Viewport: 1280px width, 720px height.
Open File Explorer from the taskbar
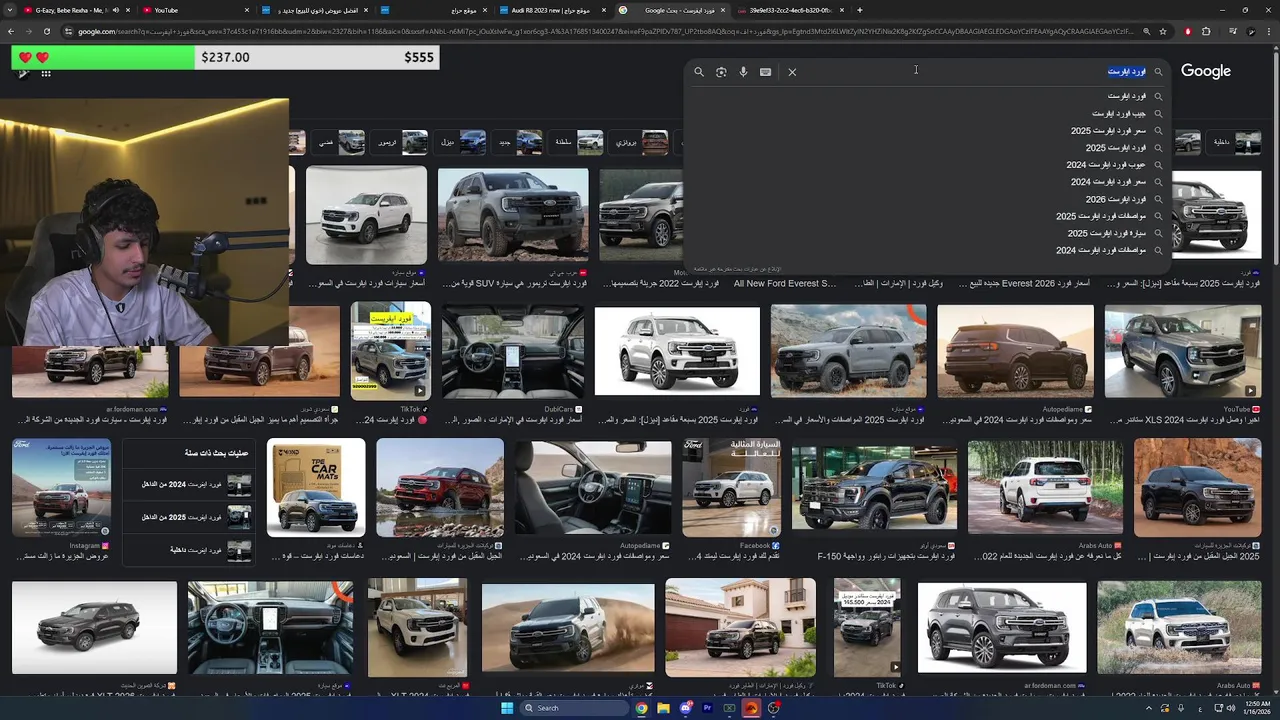(663, 708)
